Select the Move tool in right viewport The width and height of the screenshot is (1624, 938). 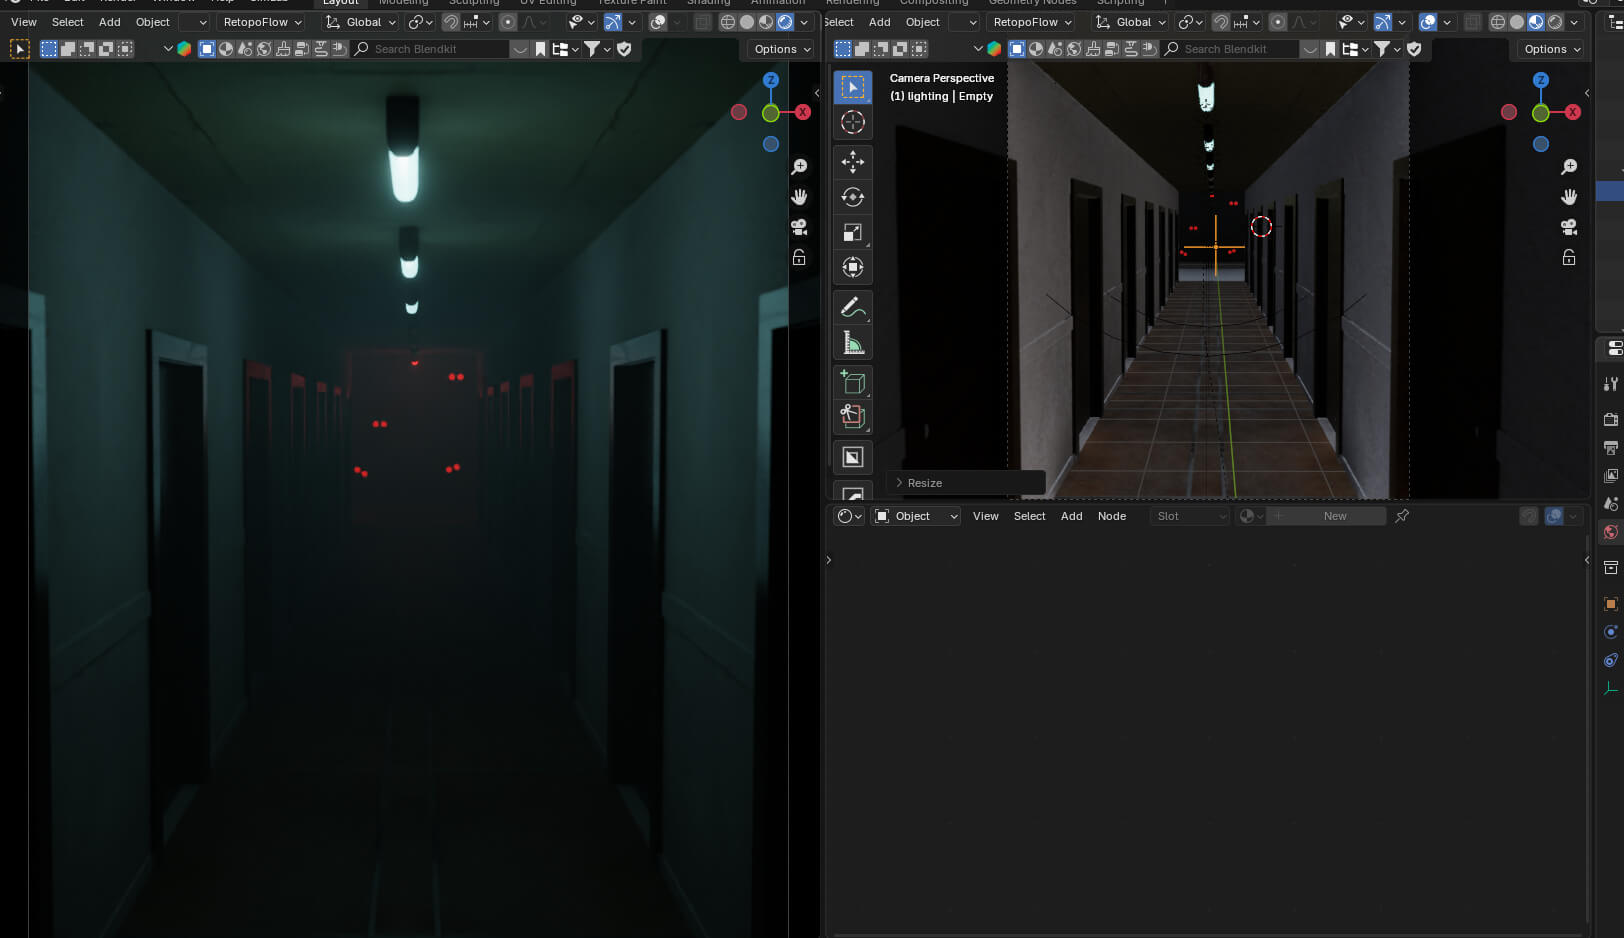click(x=852, y=161)
